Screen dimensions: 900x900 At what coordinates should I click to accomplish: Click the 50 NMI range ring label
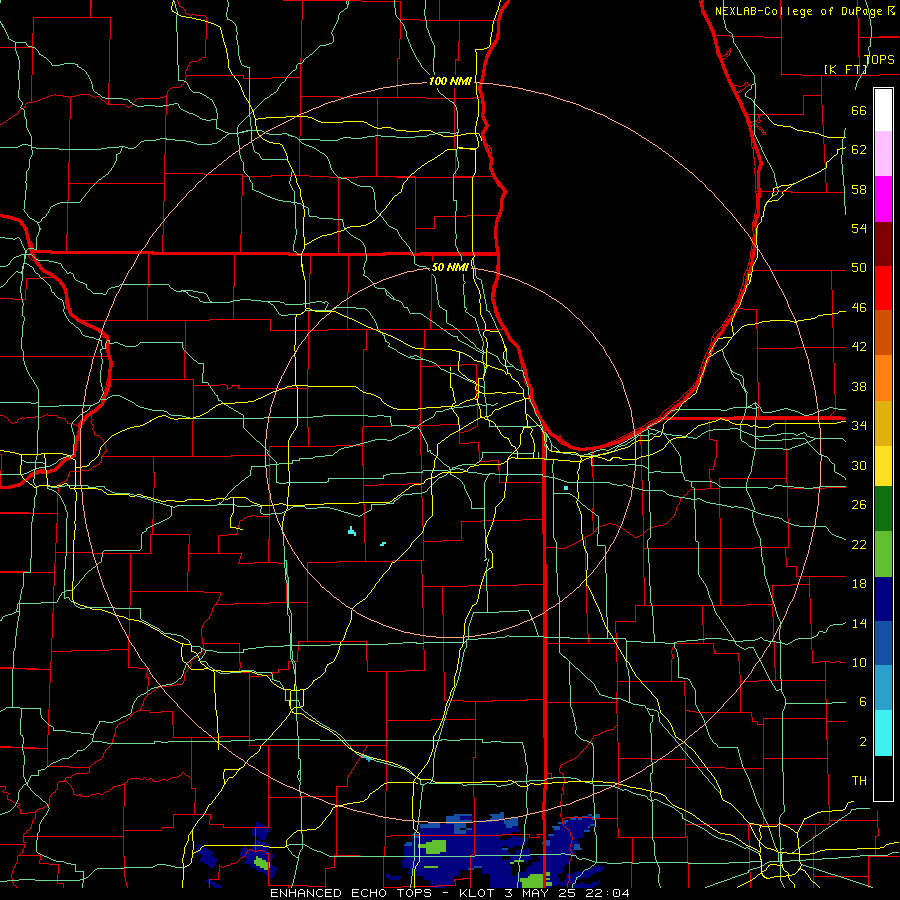450,267
